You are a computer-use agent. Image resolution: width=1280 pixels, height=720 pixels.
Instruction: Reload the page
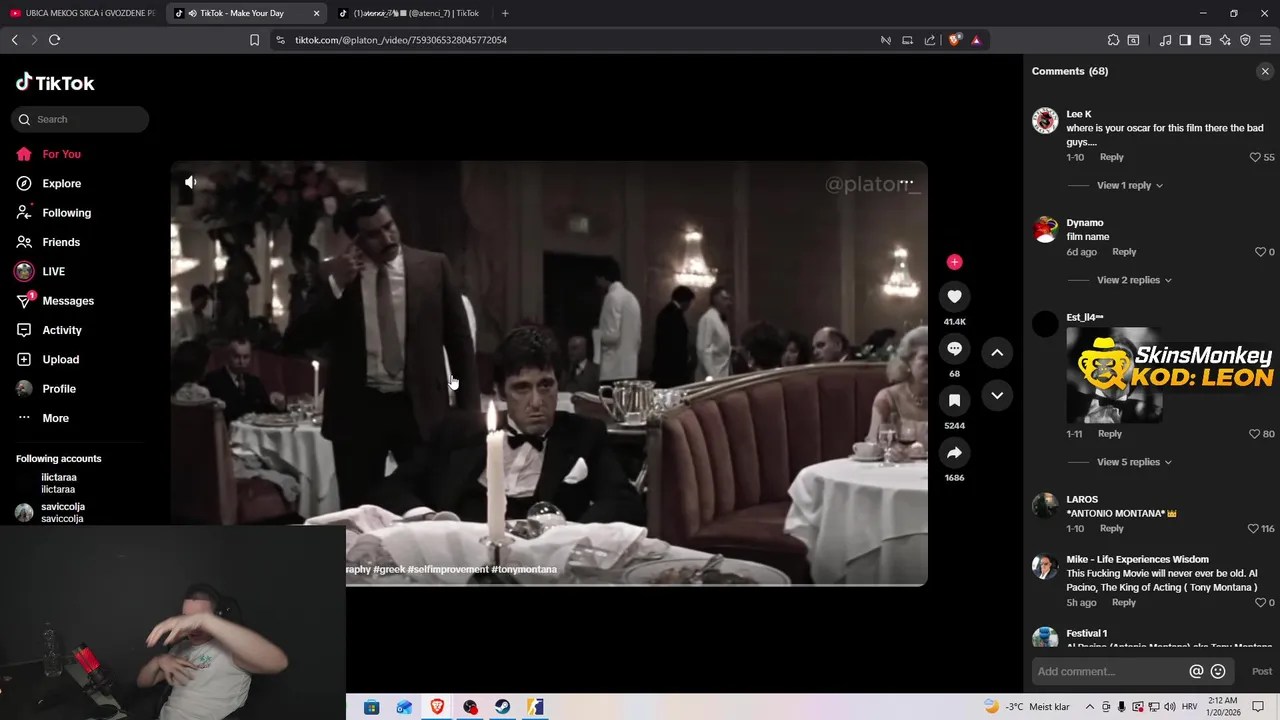point(54,40)
